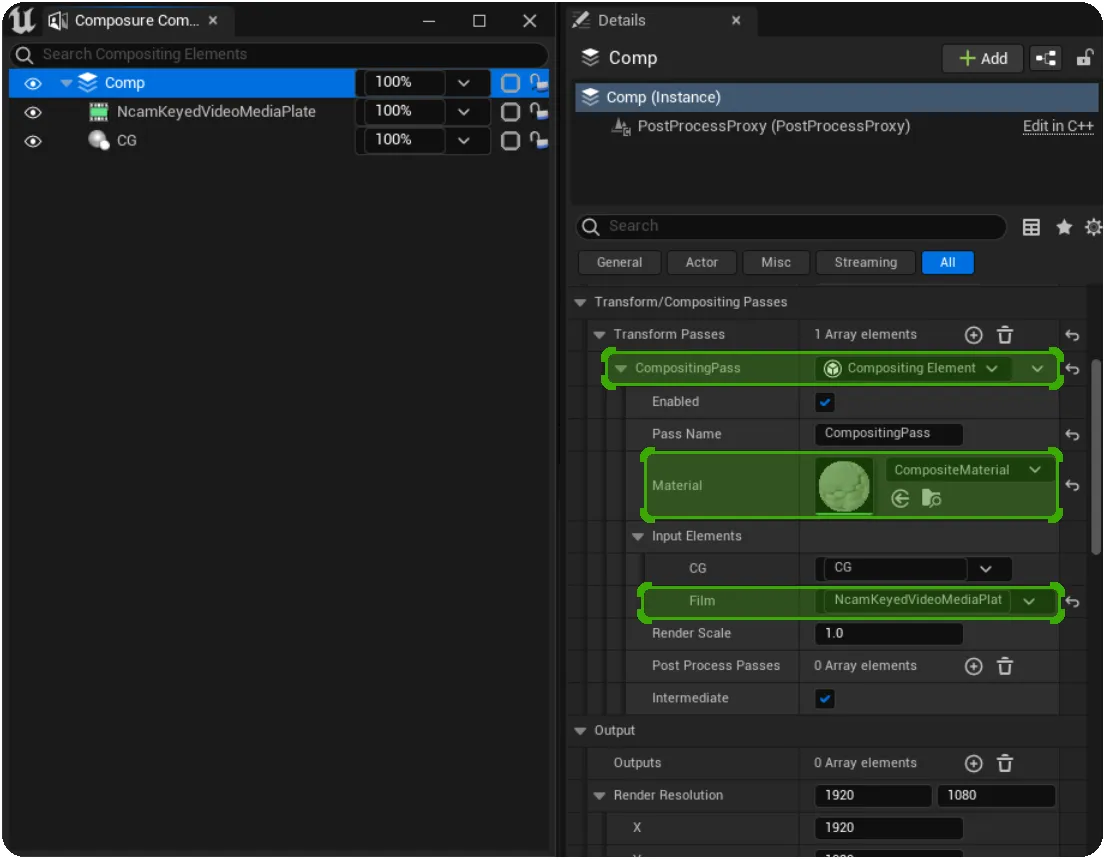Empty the Post Process Passes array with the trash icon
This screenshot has width=1105, height=859.
1005,666
